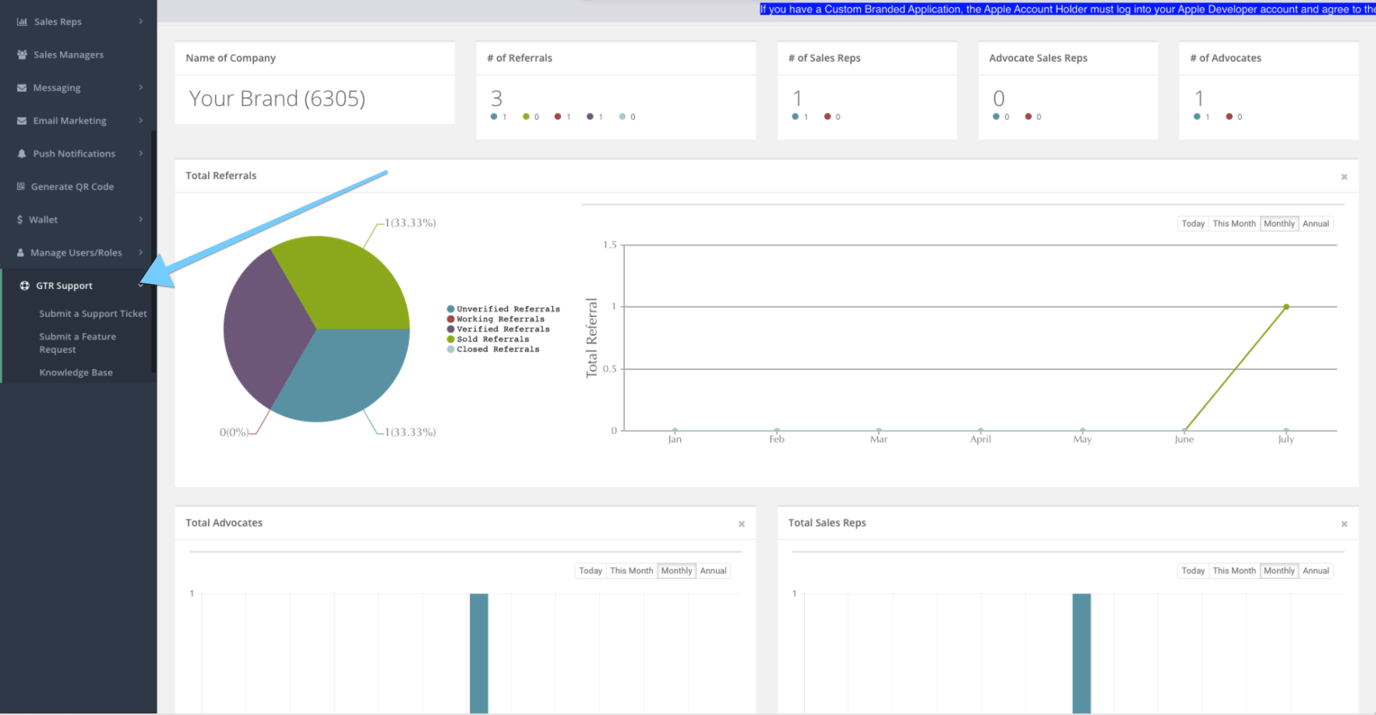This screenshot has height=715, width=1376.
Task: Click the Sold Referrals legend color dot
Action: tap(451, 340)
